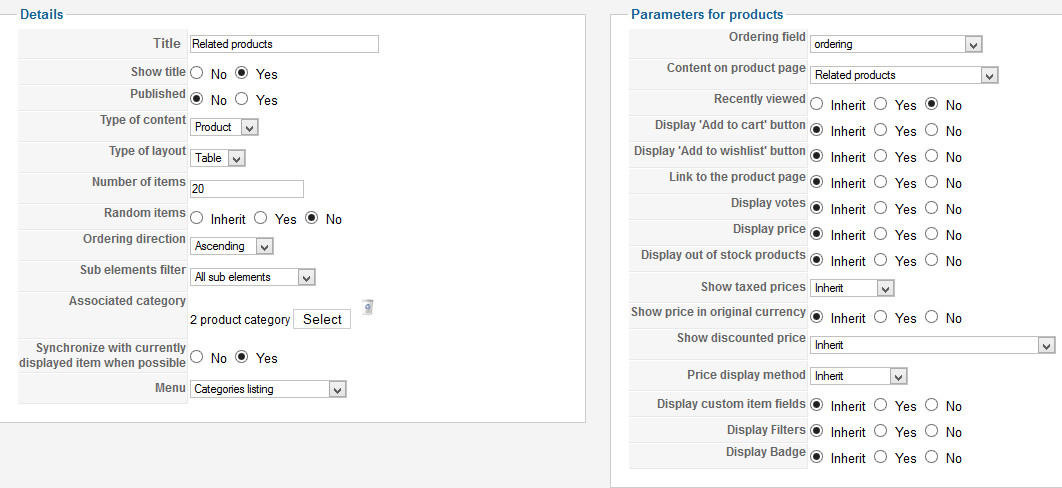The height and width of the screenshot is (488, 1062).
Task: Expand the Content on product page dropdown
Action: (x=904, y=75)
